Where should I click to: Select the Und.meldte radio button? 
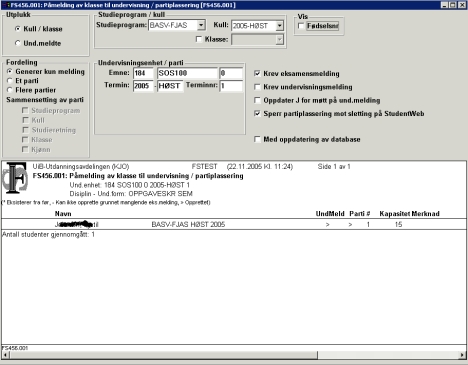point(18,43)
